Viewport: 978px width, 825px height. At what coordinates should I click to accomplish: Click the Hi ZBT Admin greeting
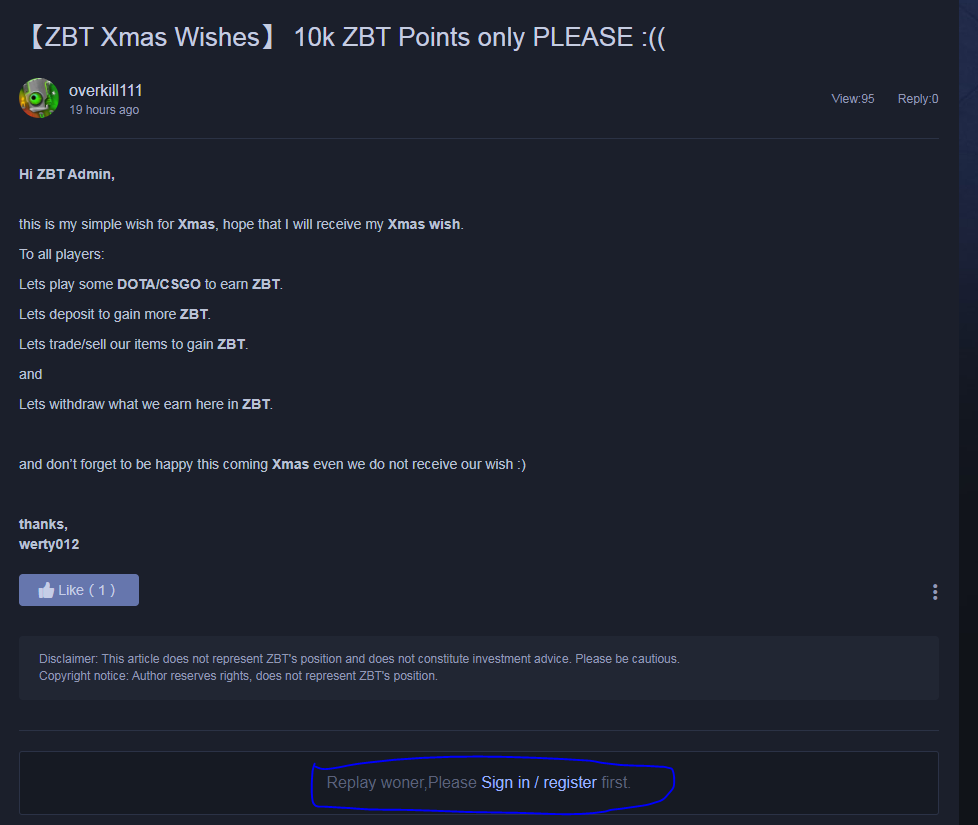point(67,174)
